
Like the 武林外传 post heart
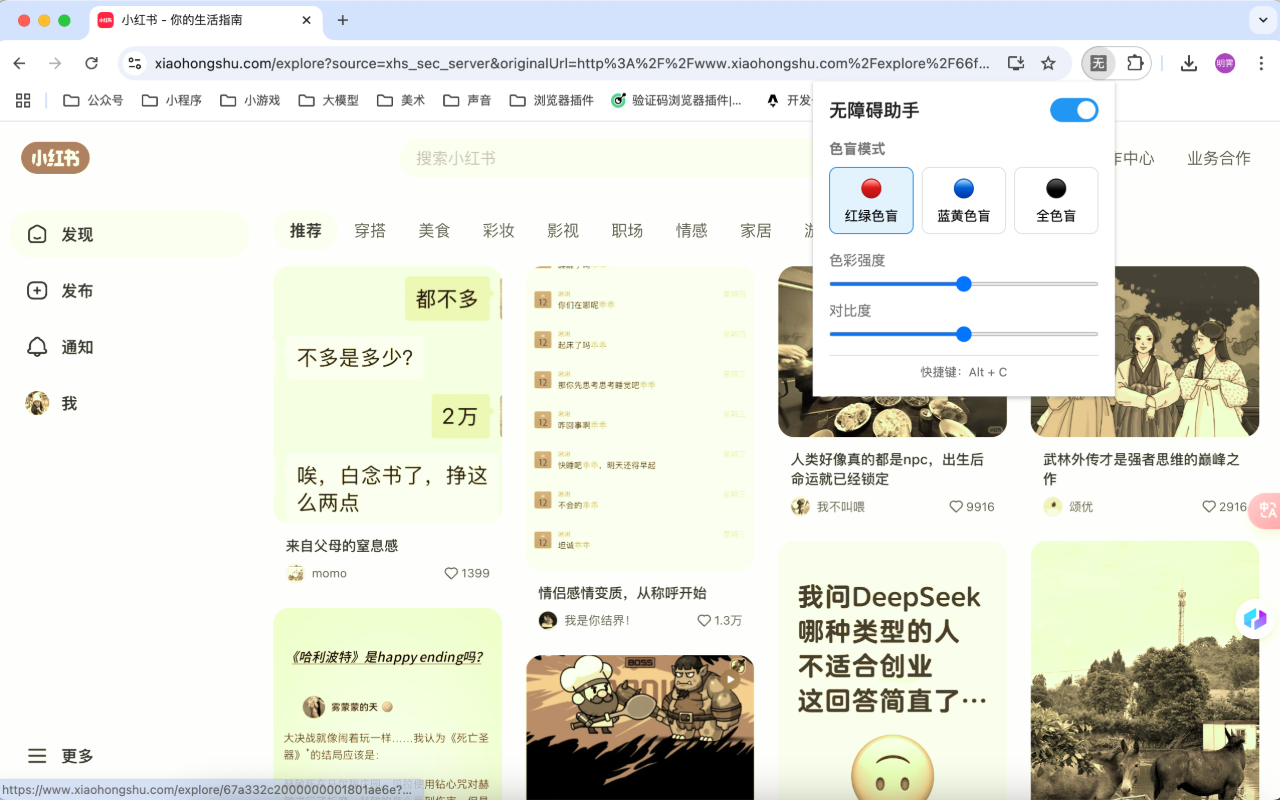tap(1209, 507)
